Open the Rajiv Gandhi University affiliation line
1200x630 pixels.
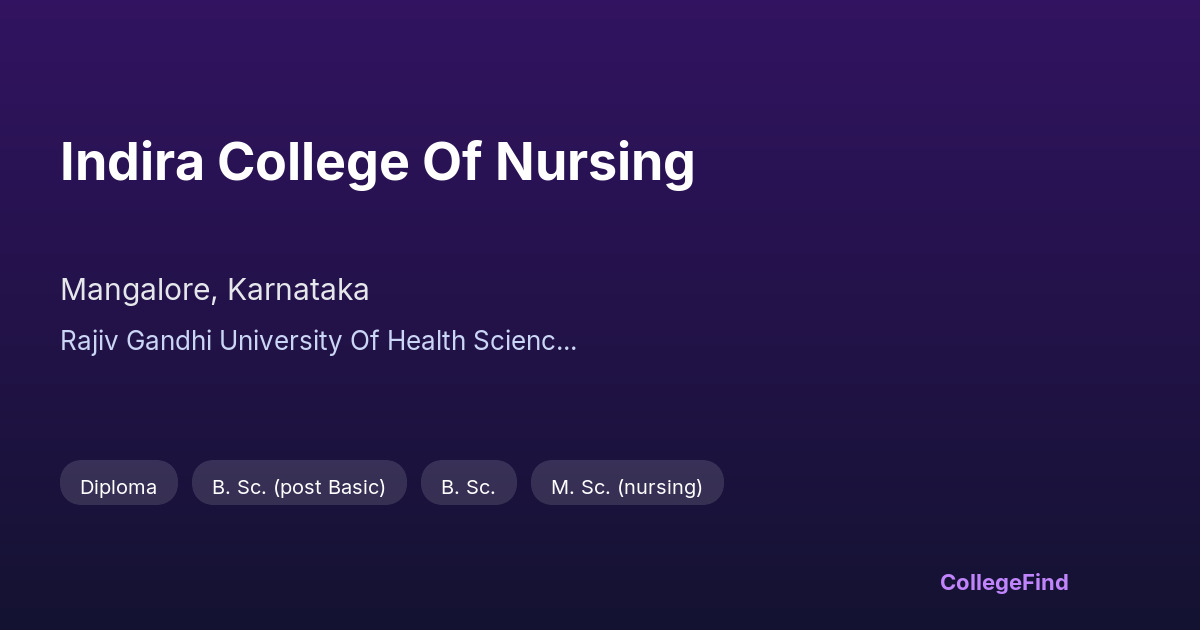click(318, 341)
